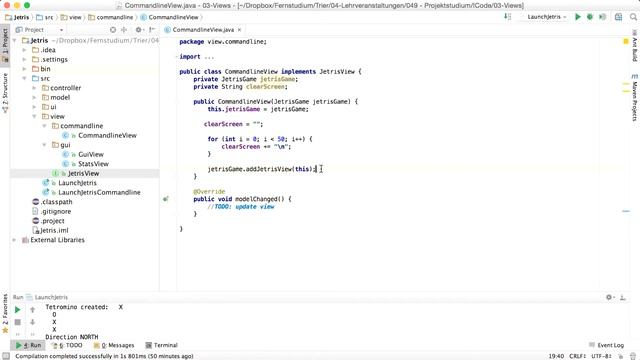The width and height of the screenshot is (640, 360).
Task: Expand the bin folder
Action: point(24,69)
